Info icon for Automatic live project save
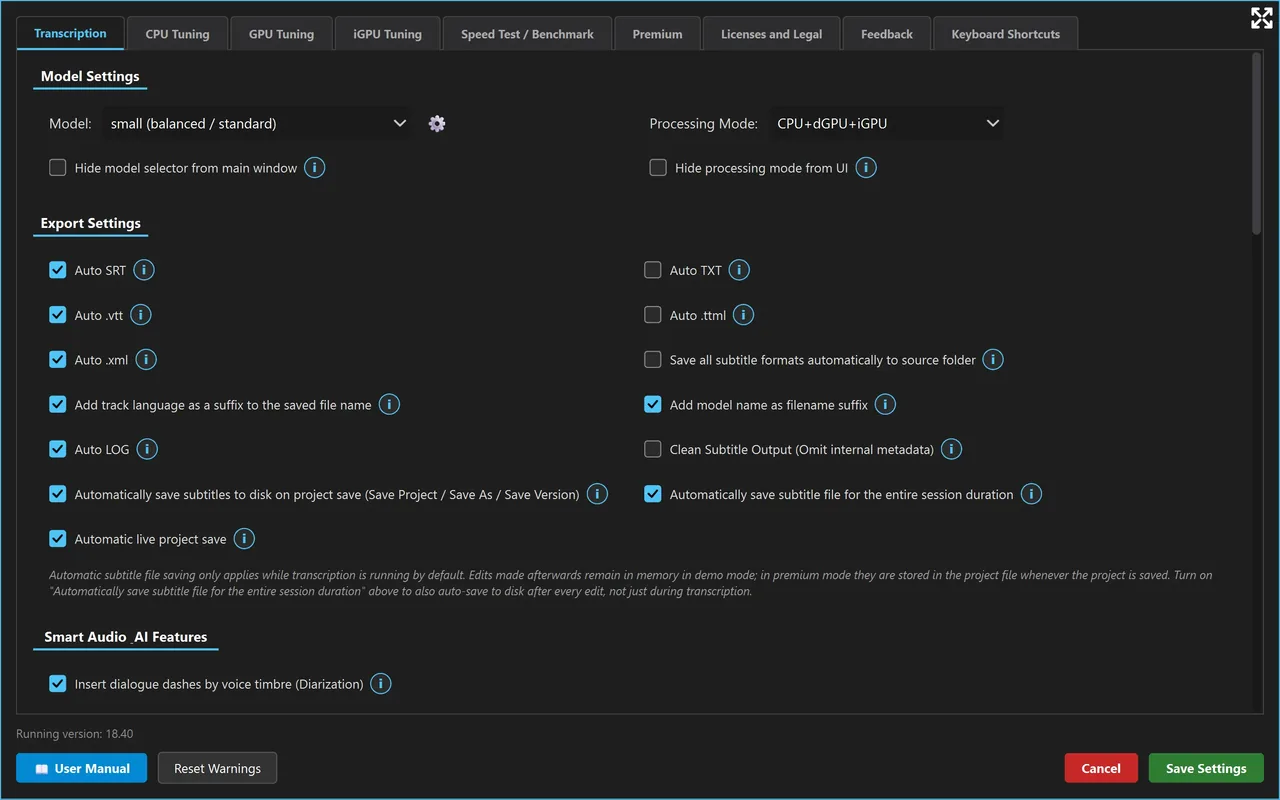This screenshot has width=1280, height=800. (x=244, y=539)
